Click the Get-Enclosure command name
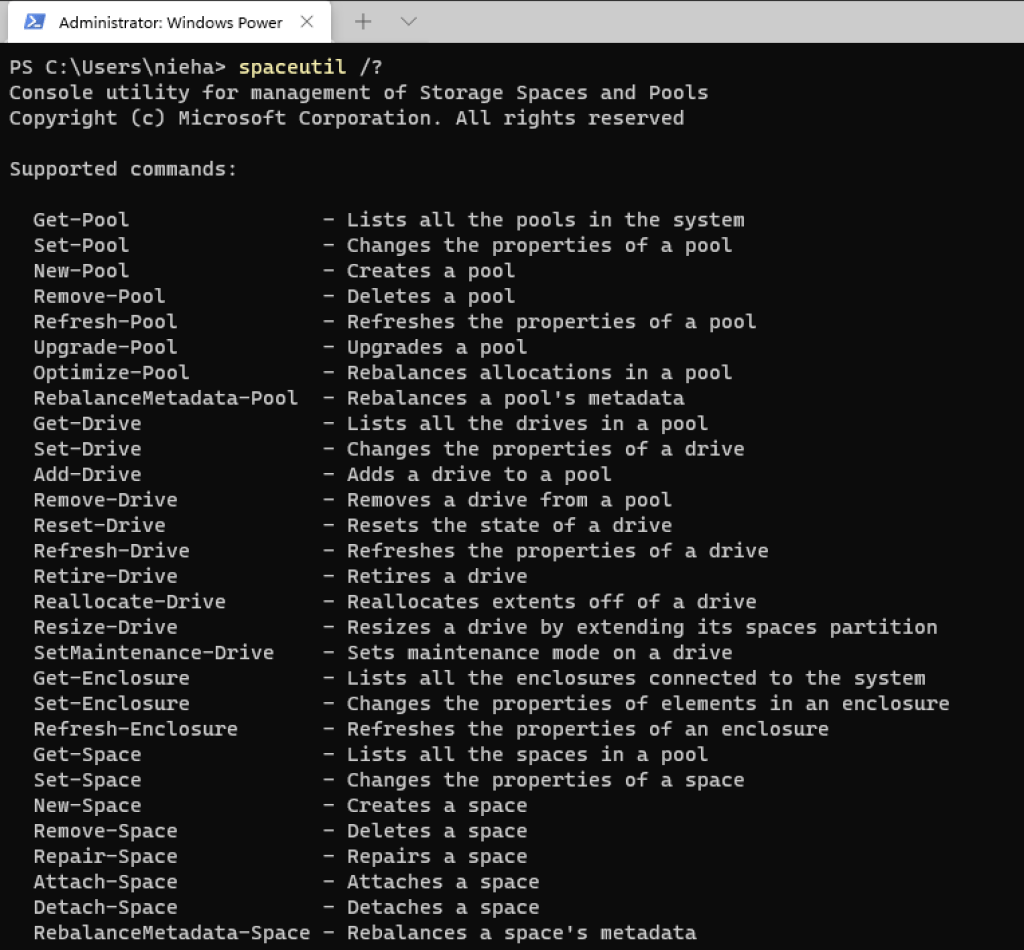 click(111, 678)
